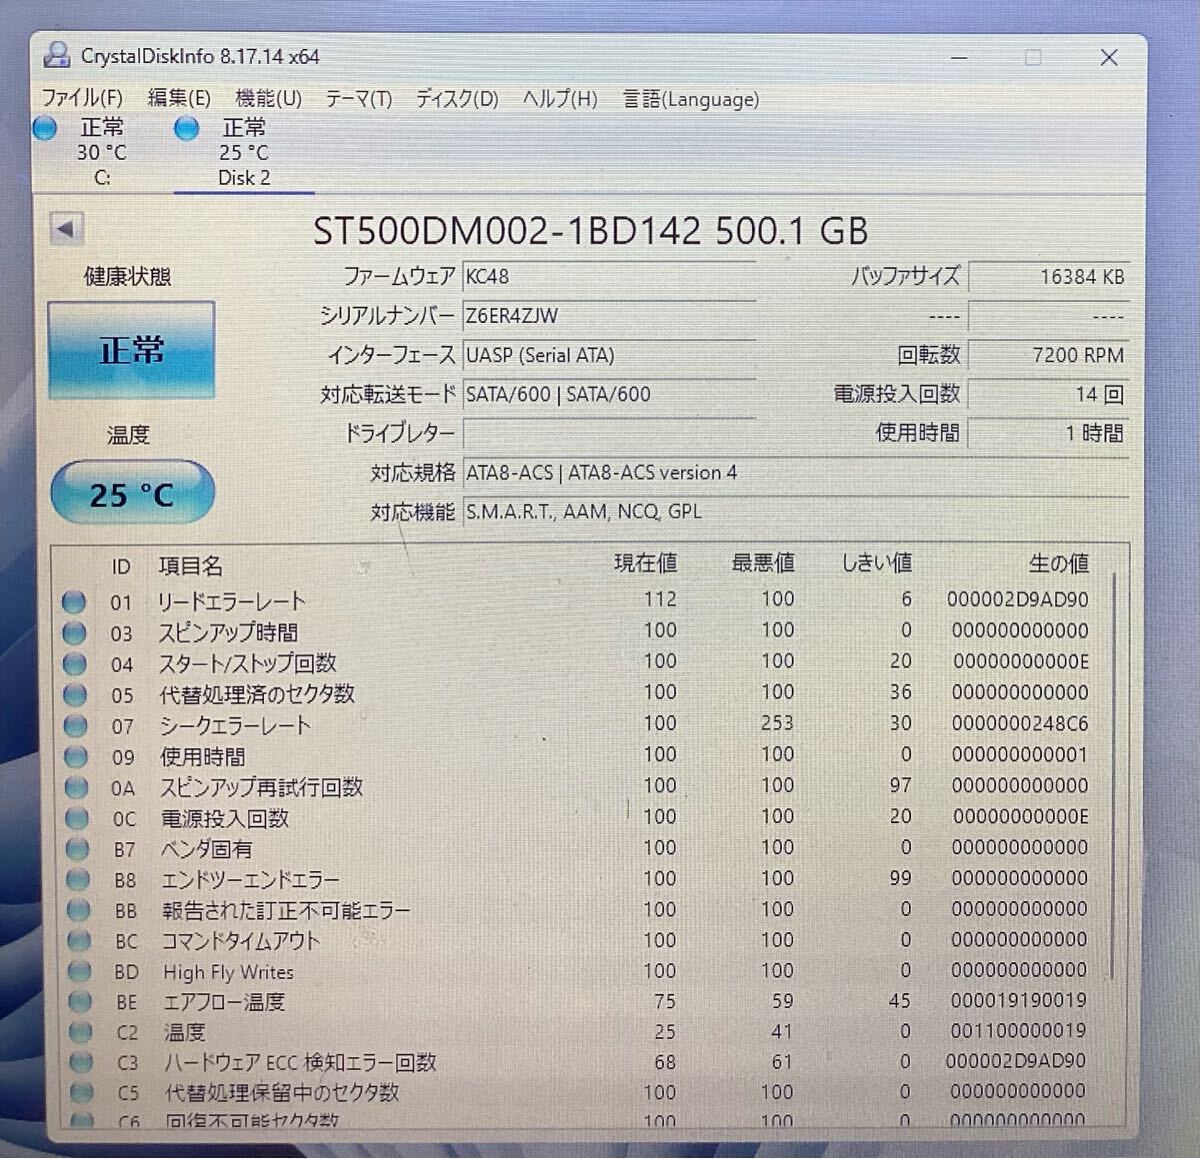Click the しきい値 column header
Screen dimensions: 1200x1159
coord(876,563)
